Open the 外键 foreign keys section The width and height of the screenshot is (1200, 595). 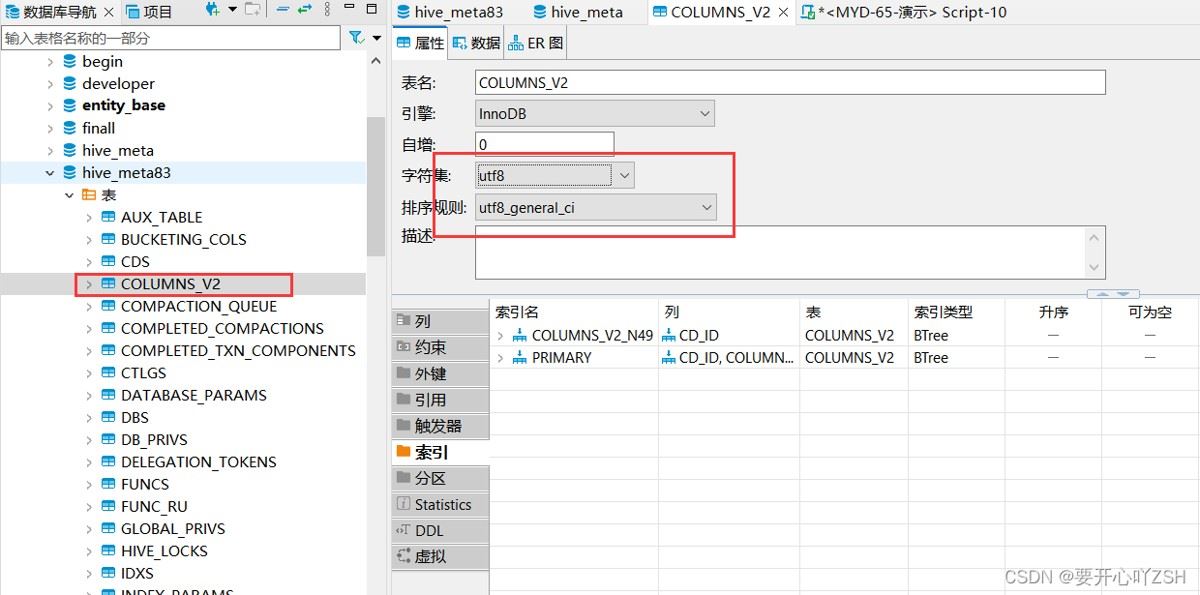(441, 373)
